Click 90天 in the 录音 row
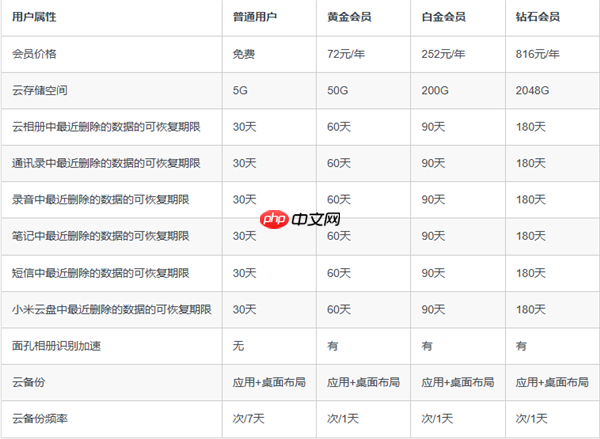 pos(433,199)
